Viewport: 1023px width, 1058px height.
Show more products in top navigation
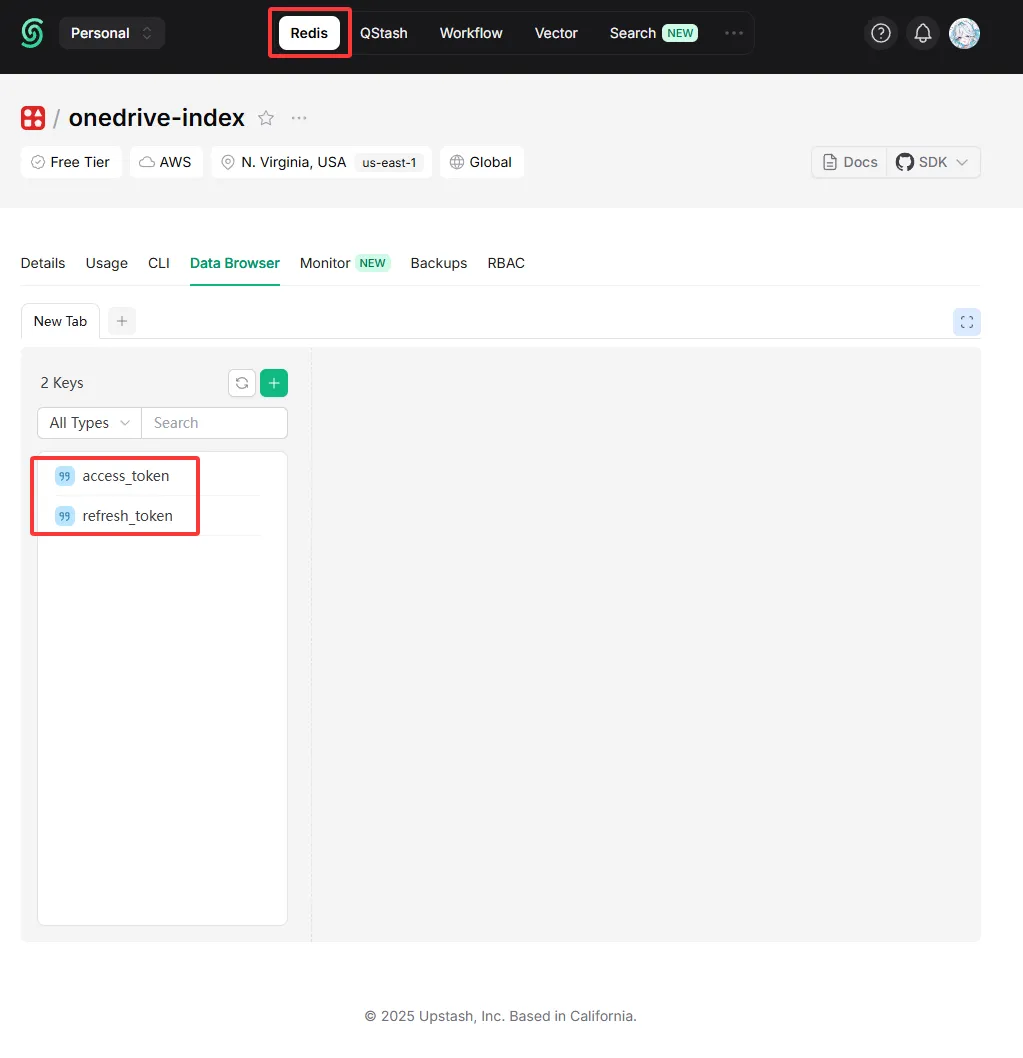(x=734, y=33)
